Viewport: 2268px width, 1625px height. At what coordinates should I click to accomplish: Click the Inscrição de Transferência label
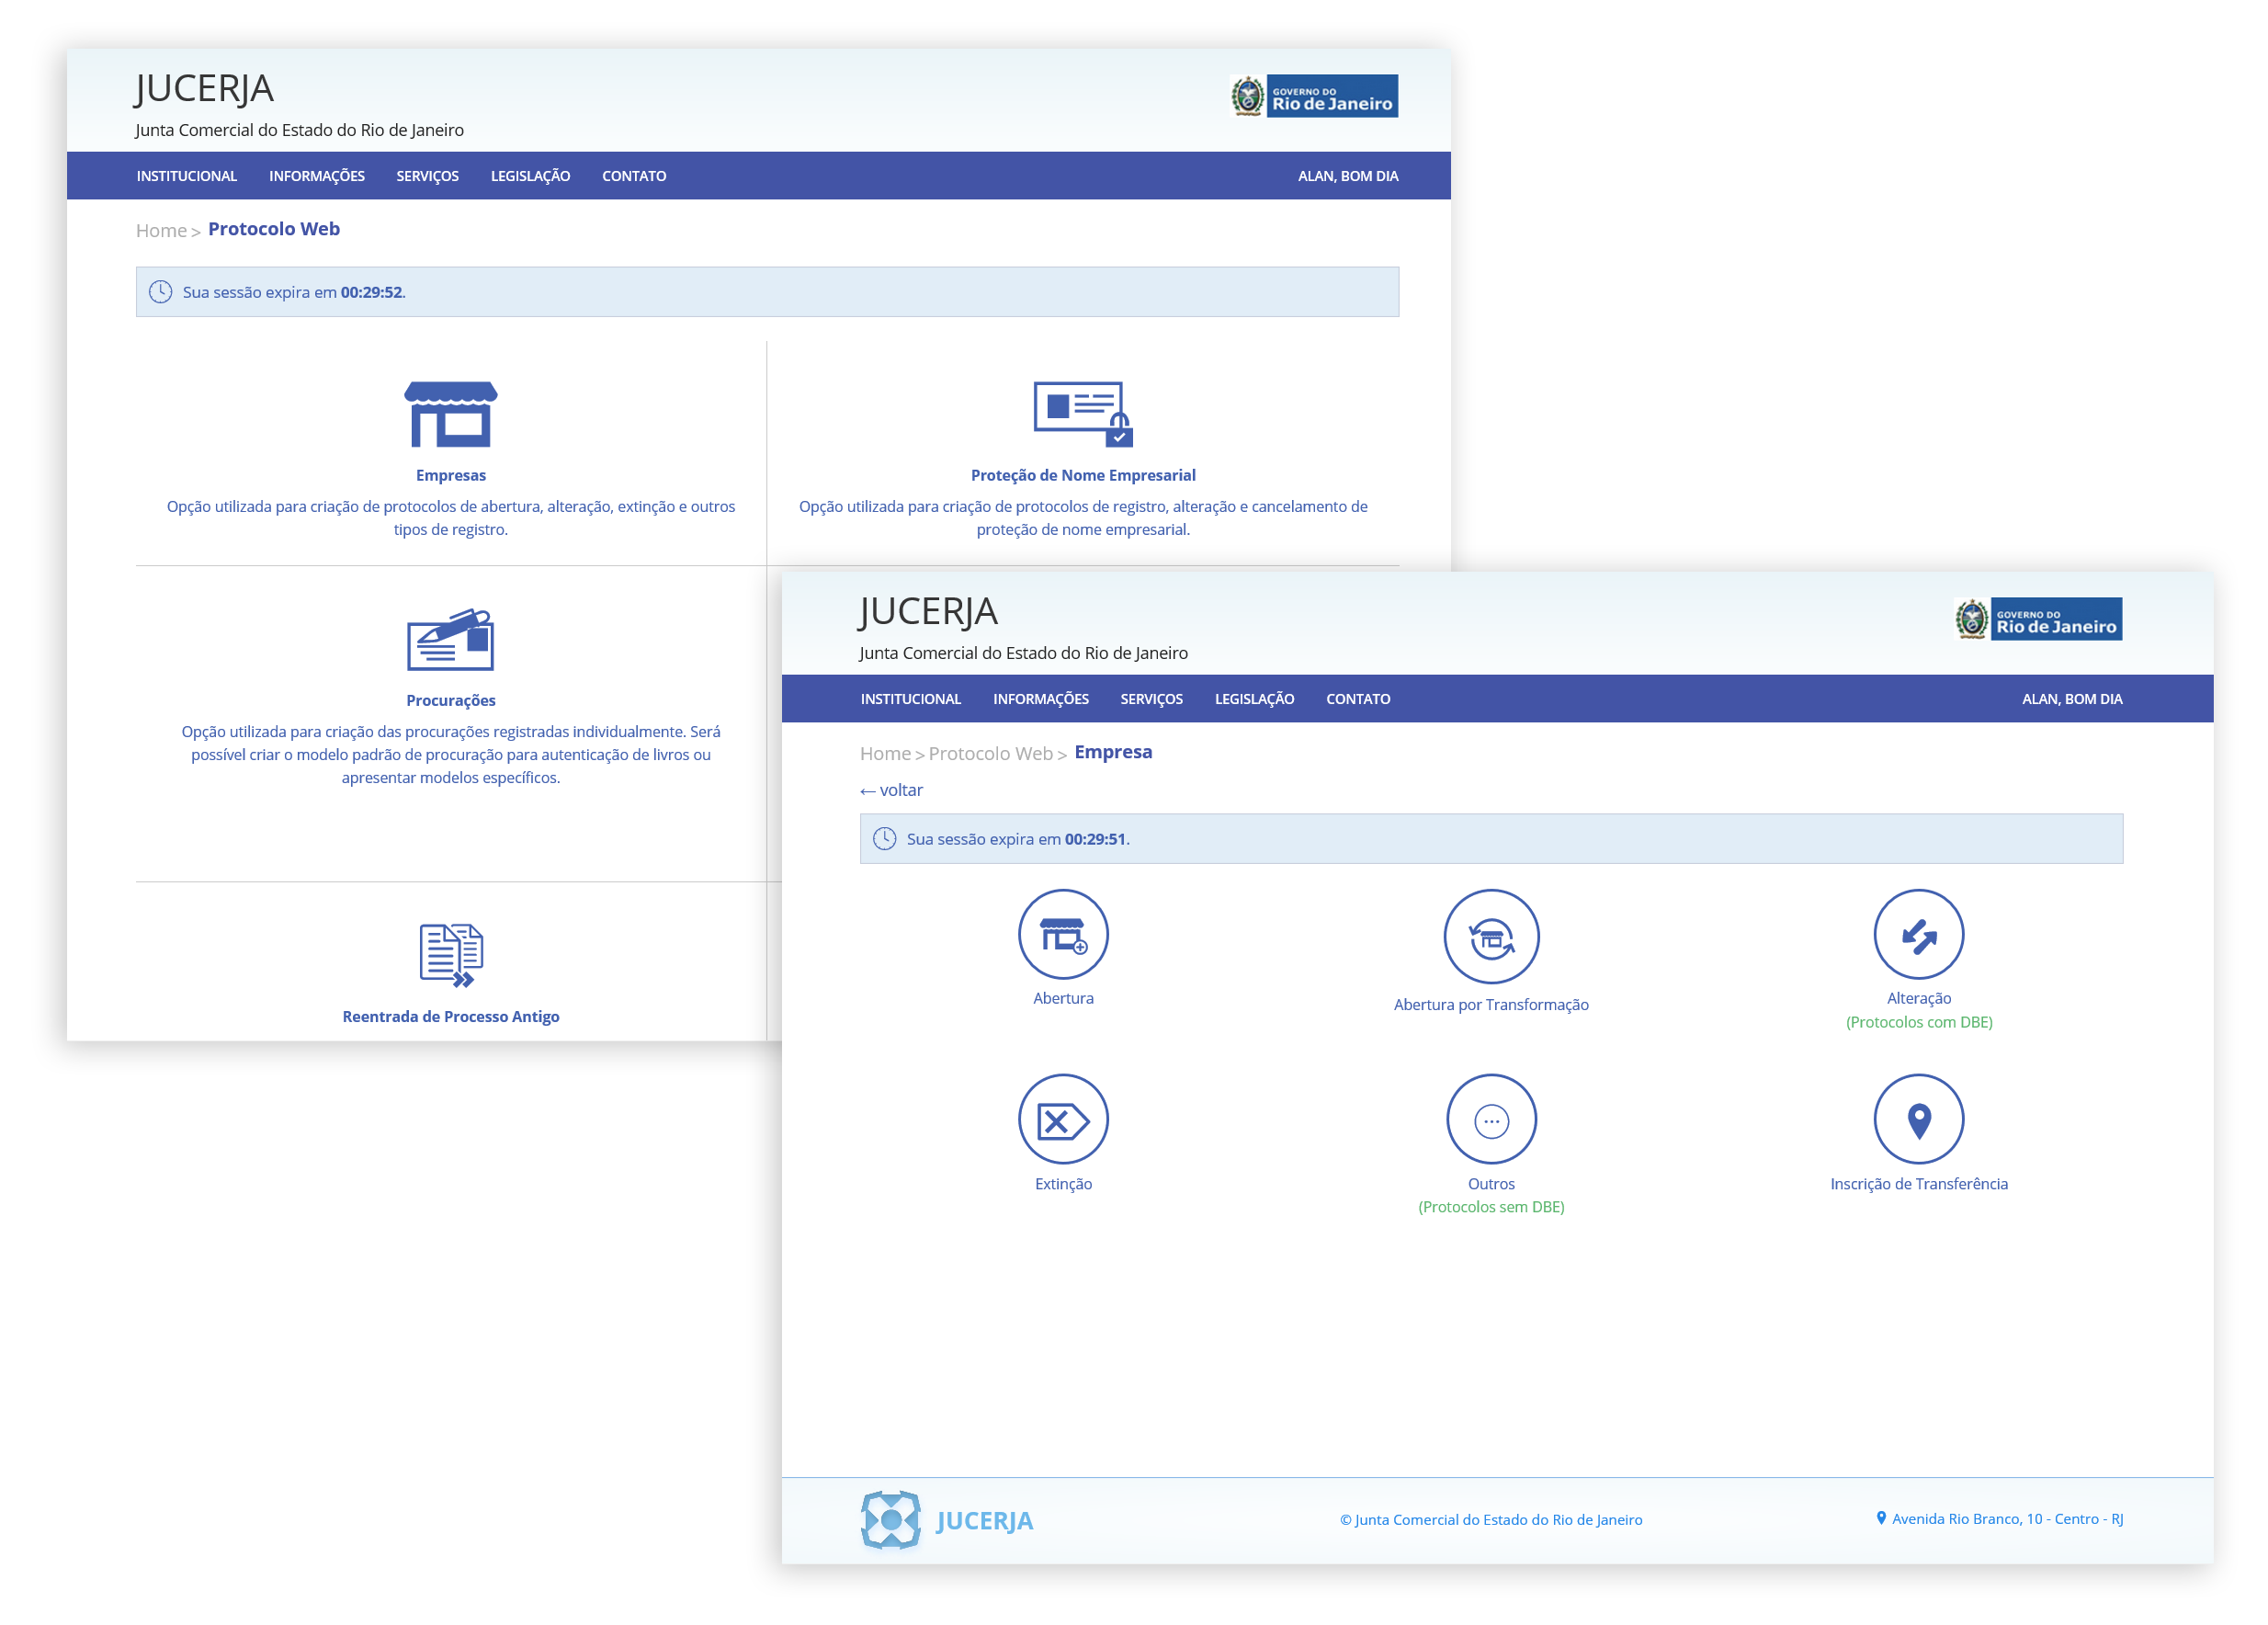pos(1918,1183)
